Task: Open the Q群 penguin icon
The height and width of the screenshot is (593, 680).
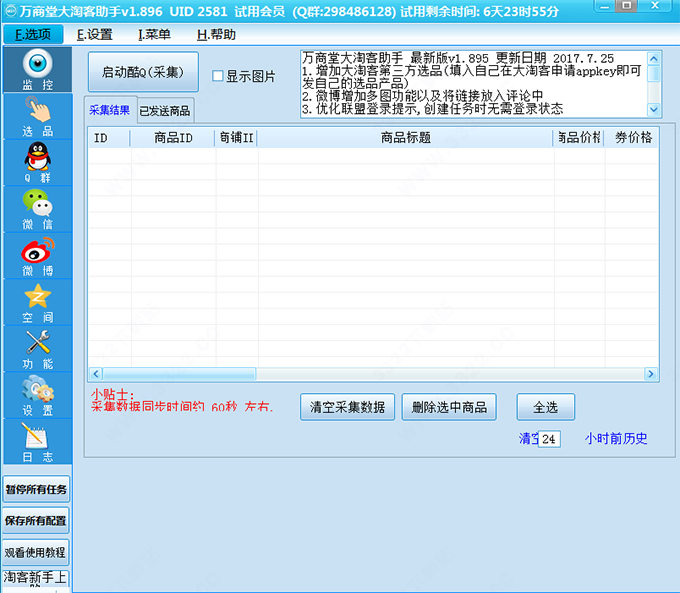Action: pyautogui.click(x=37, y=163)
